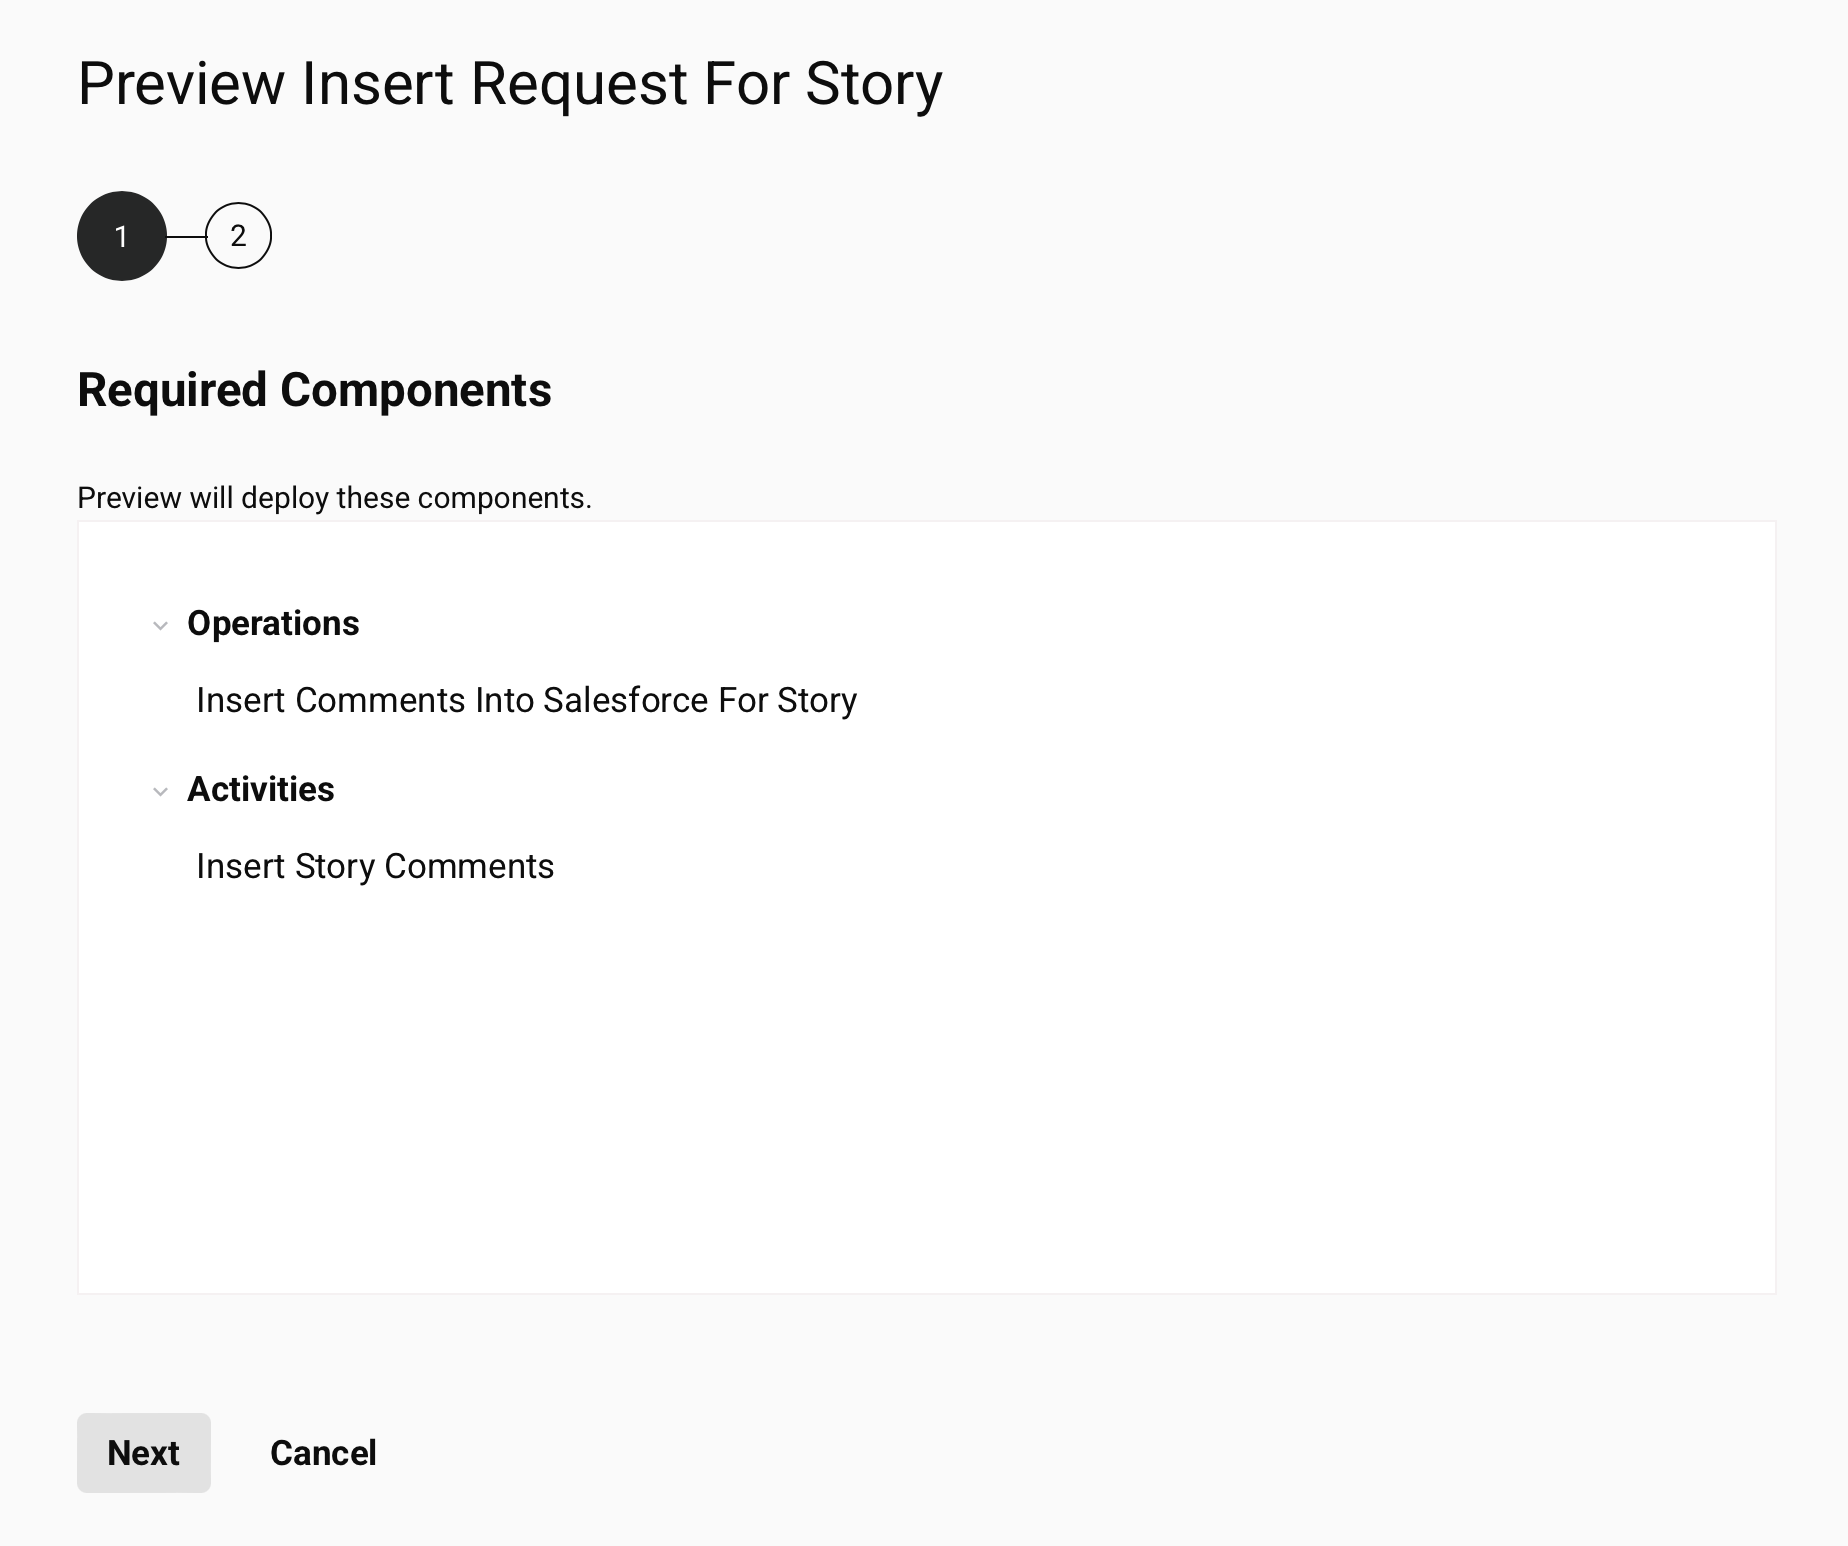Click the word deploy in the description

click(x=285, y=497)
